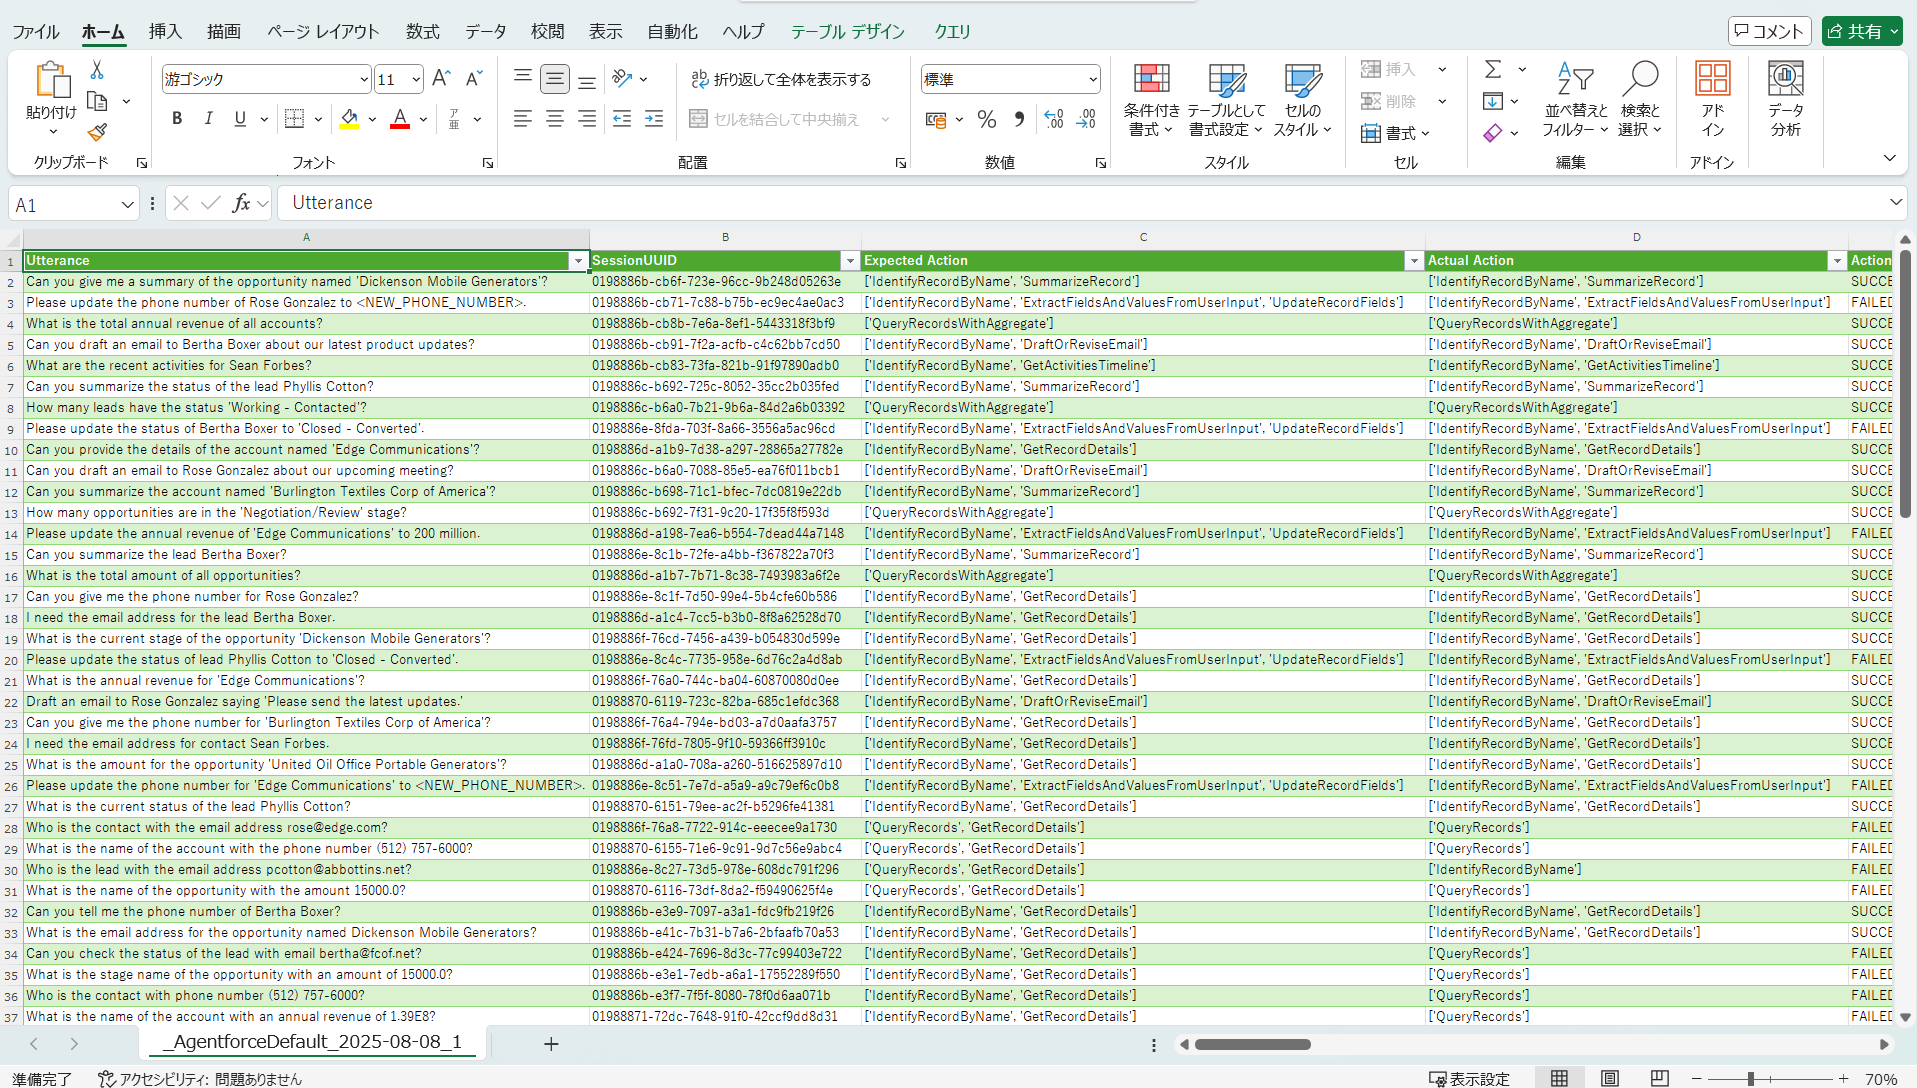Decrease decimal places icon
This screenshot has height=1088, width=1917.
pos(1087,119)
